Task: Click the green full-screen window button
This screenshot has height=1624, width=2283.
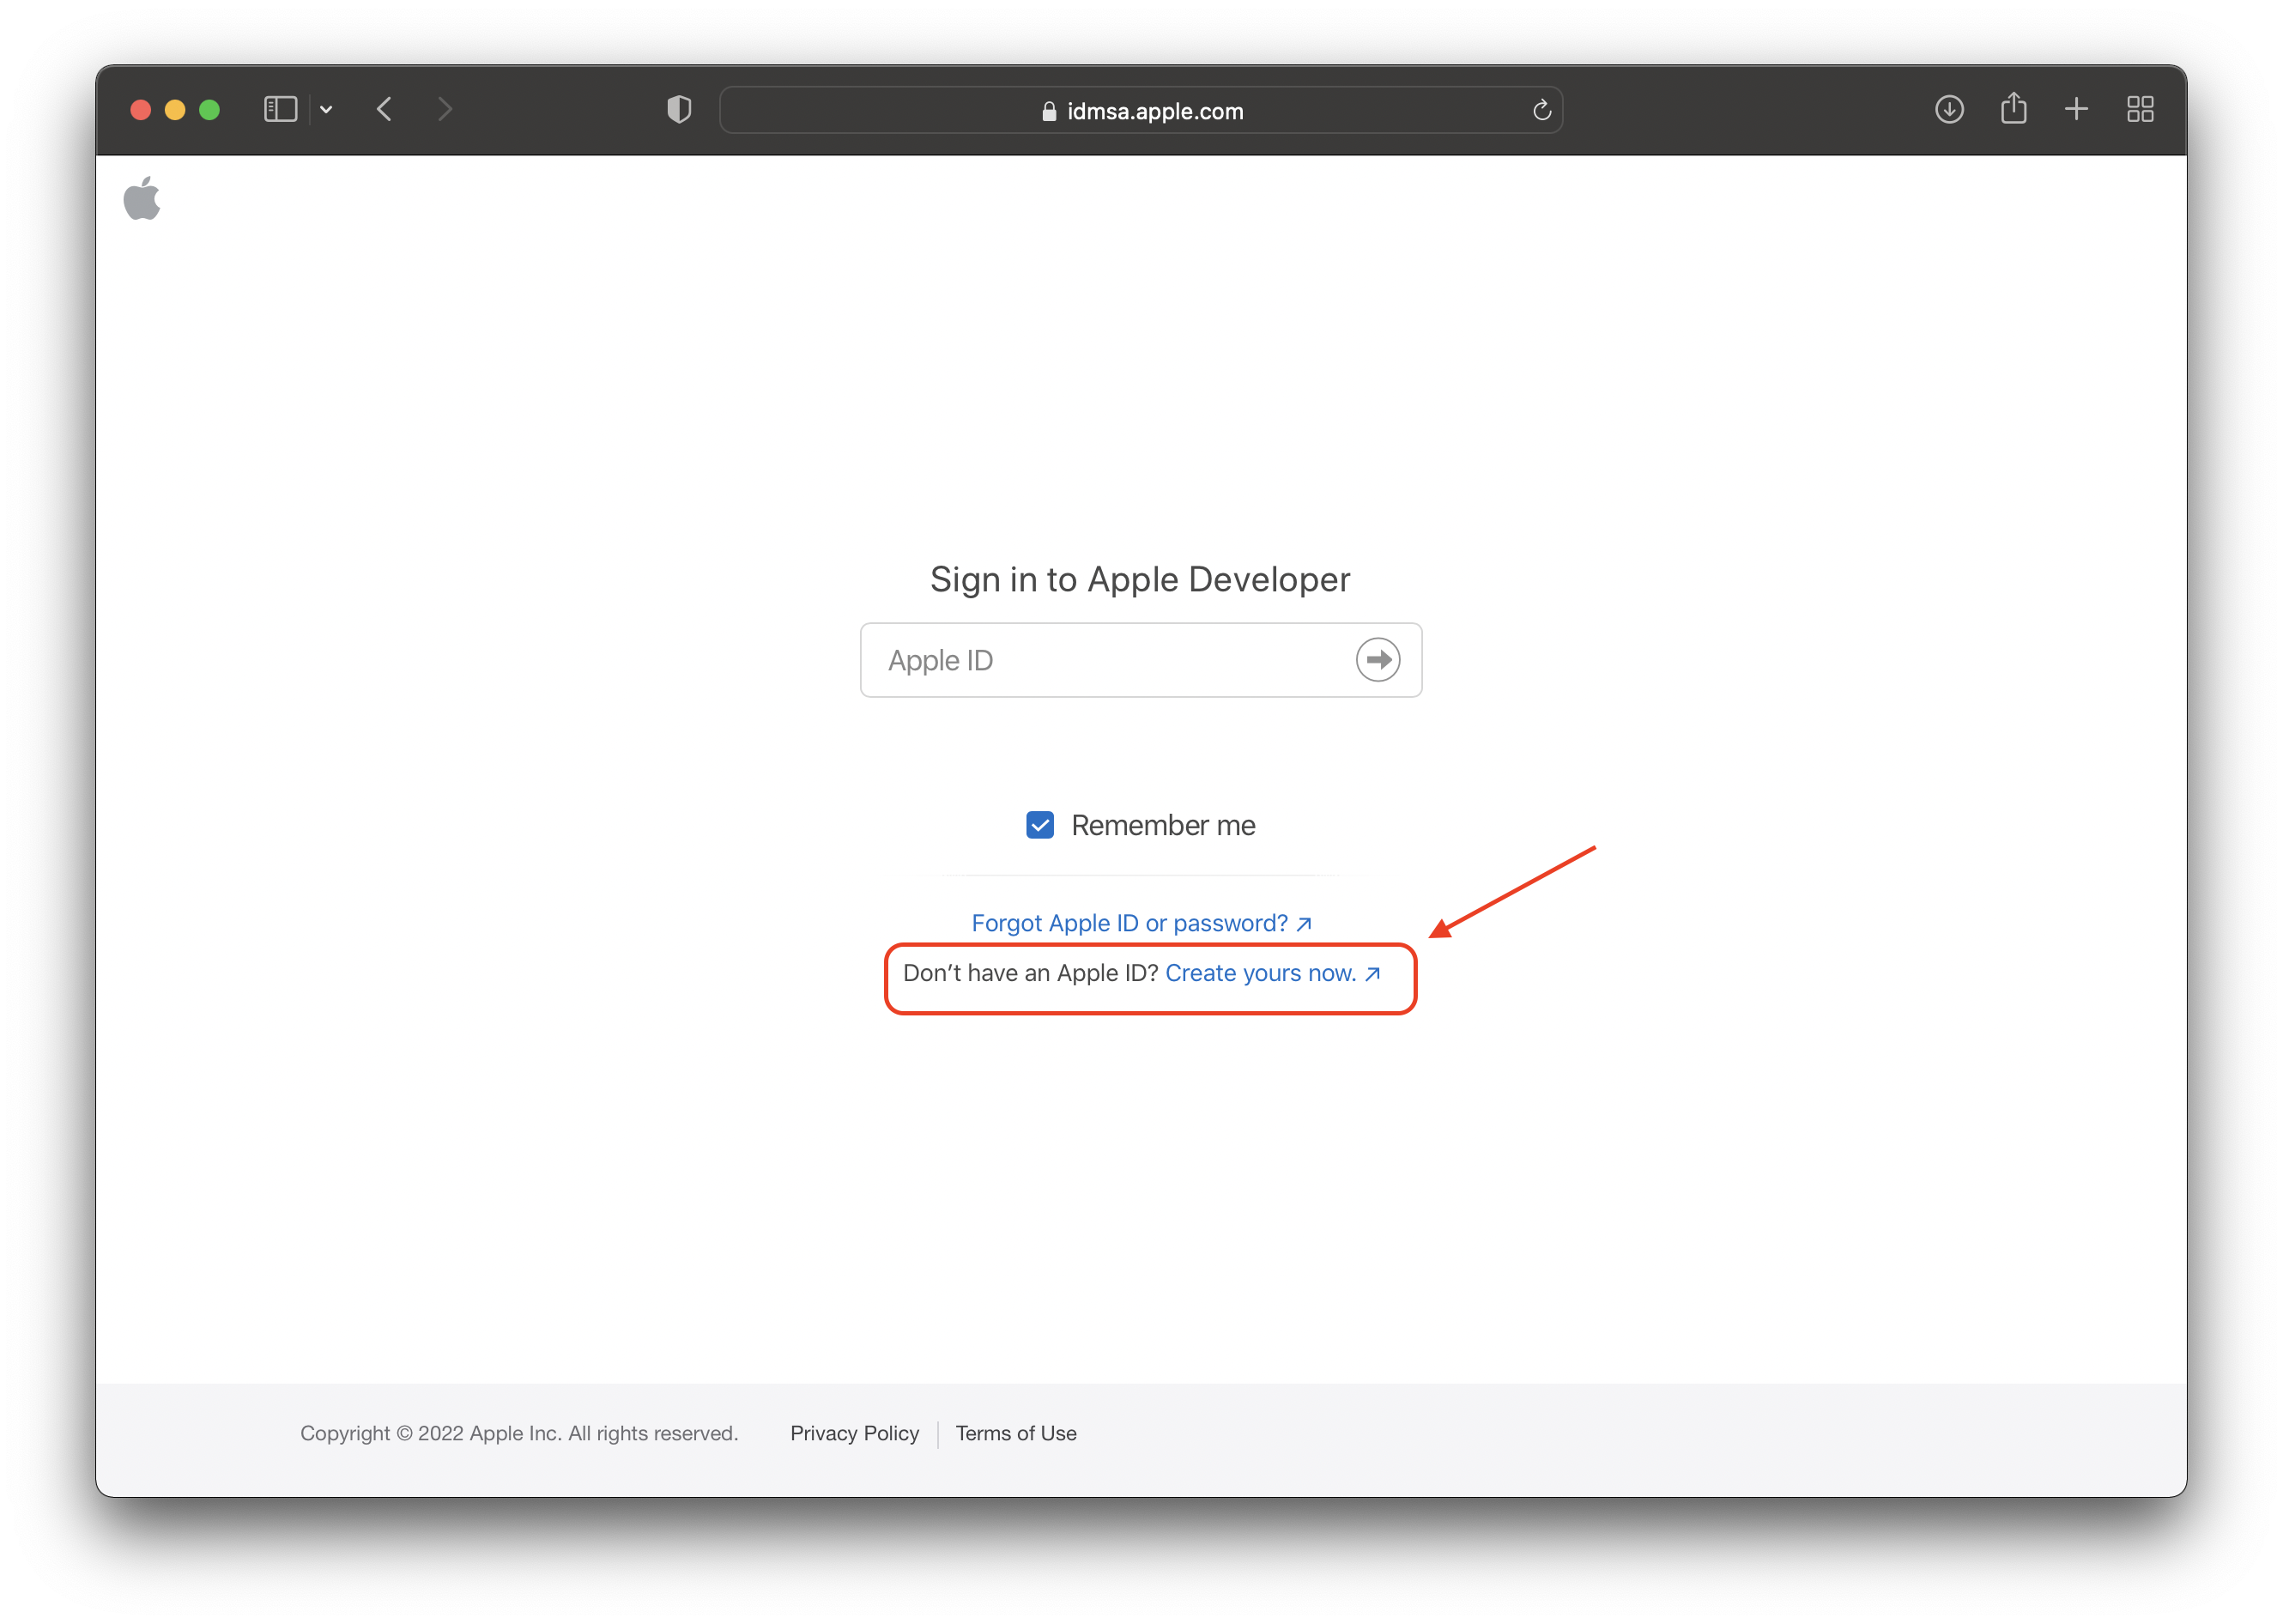Action: [209, 110]
